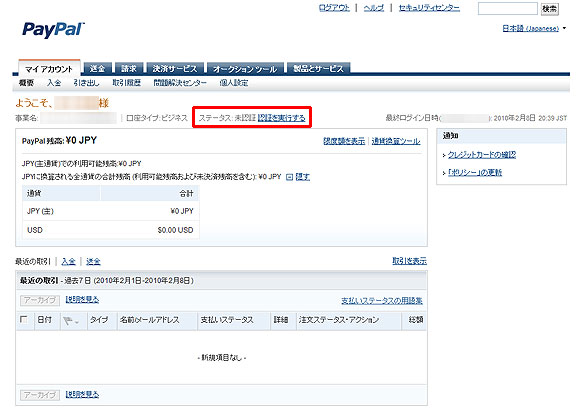Click the lower 説明を見る link
This screenshot has width=580, height=413.
[x=82, y=394]
